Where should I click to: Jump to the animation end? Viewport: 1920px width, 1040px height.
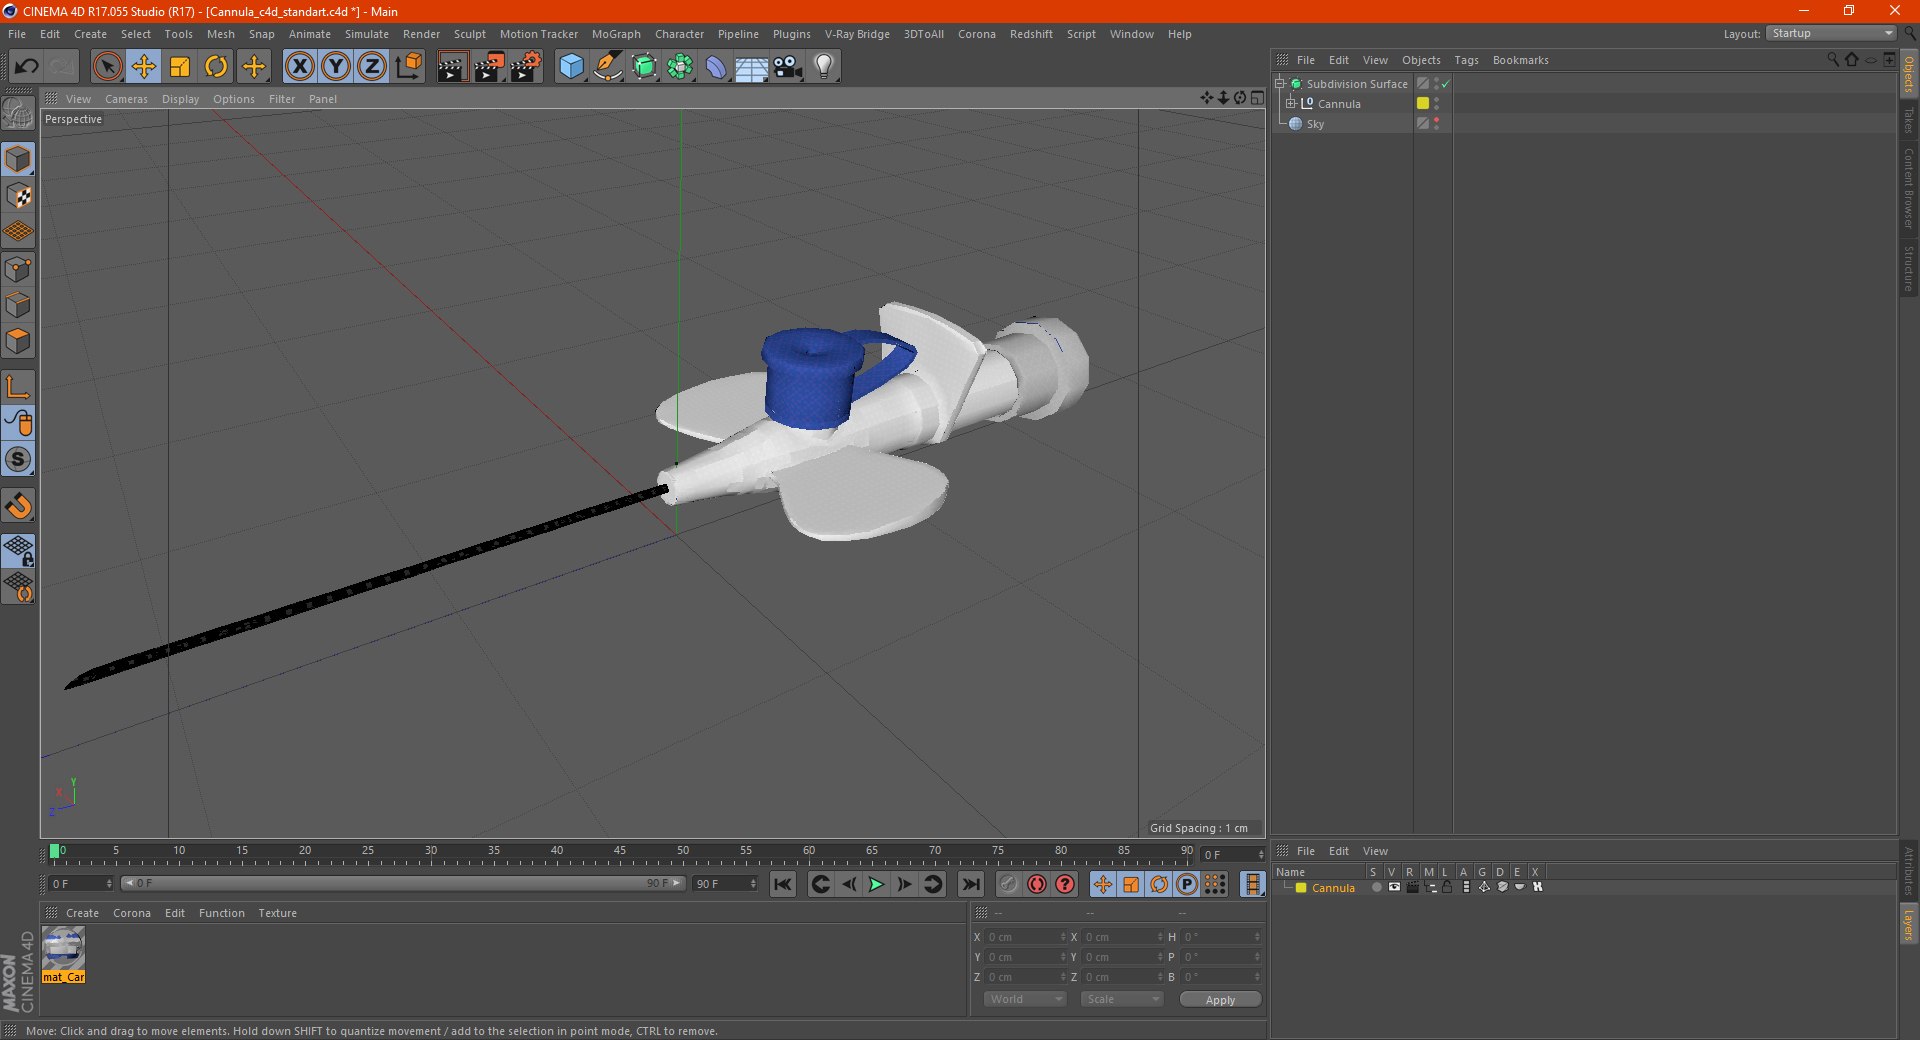(970, 884)
